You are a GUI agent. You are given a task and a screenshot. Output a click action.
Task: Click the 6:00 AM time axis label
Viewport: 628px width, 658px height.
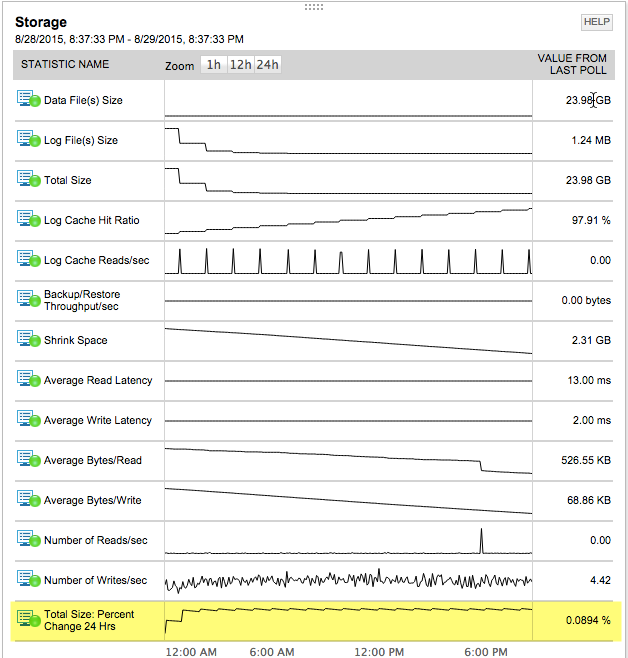[272, 652]
